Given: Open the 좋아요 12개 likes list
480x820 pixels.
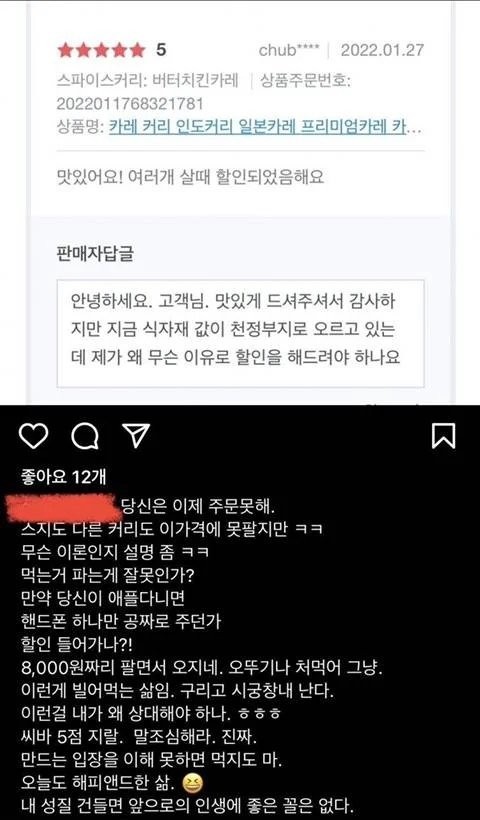Looking at the screenshot, I should (55, 476).
